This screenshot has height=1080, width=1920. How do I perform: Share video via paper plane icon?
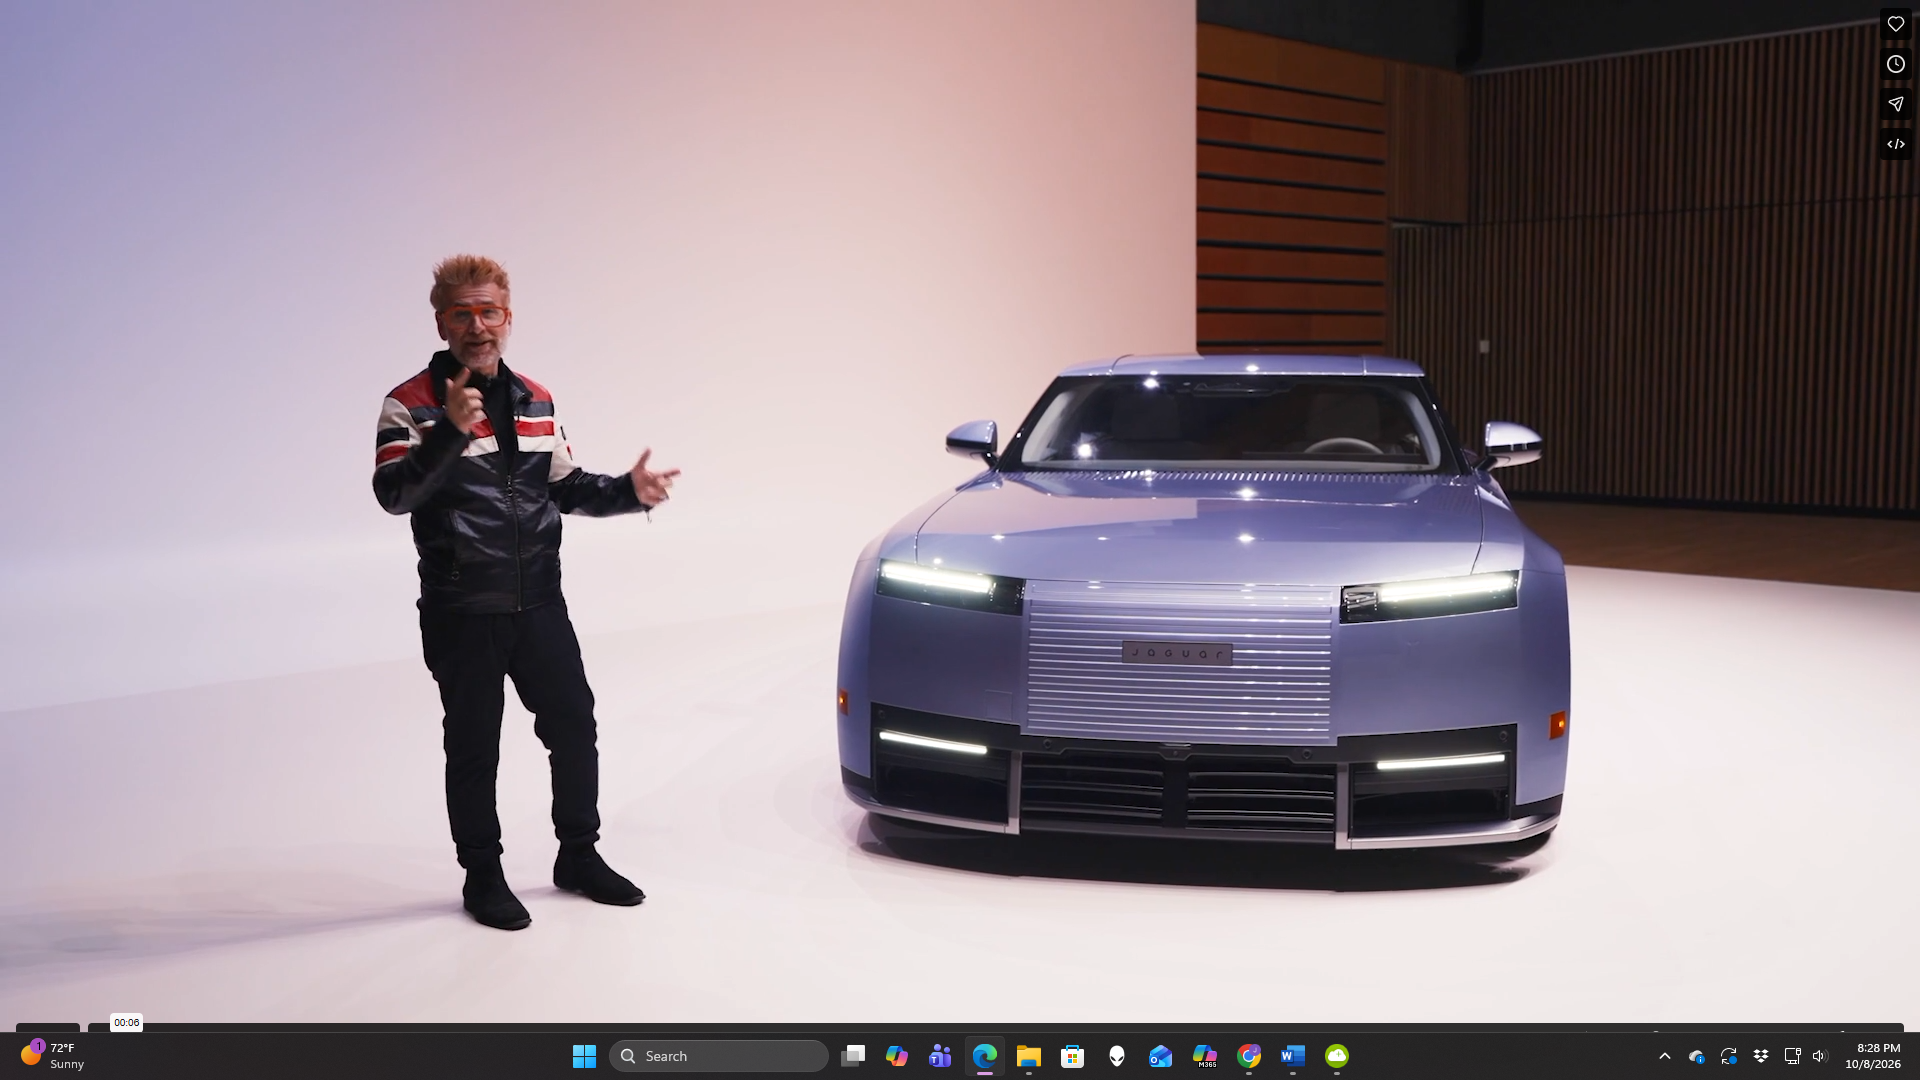(x=1895, y=104)
